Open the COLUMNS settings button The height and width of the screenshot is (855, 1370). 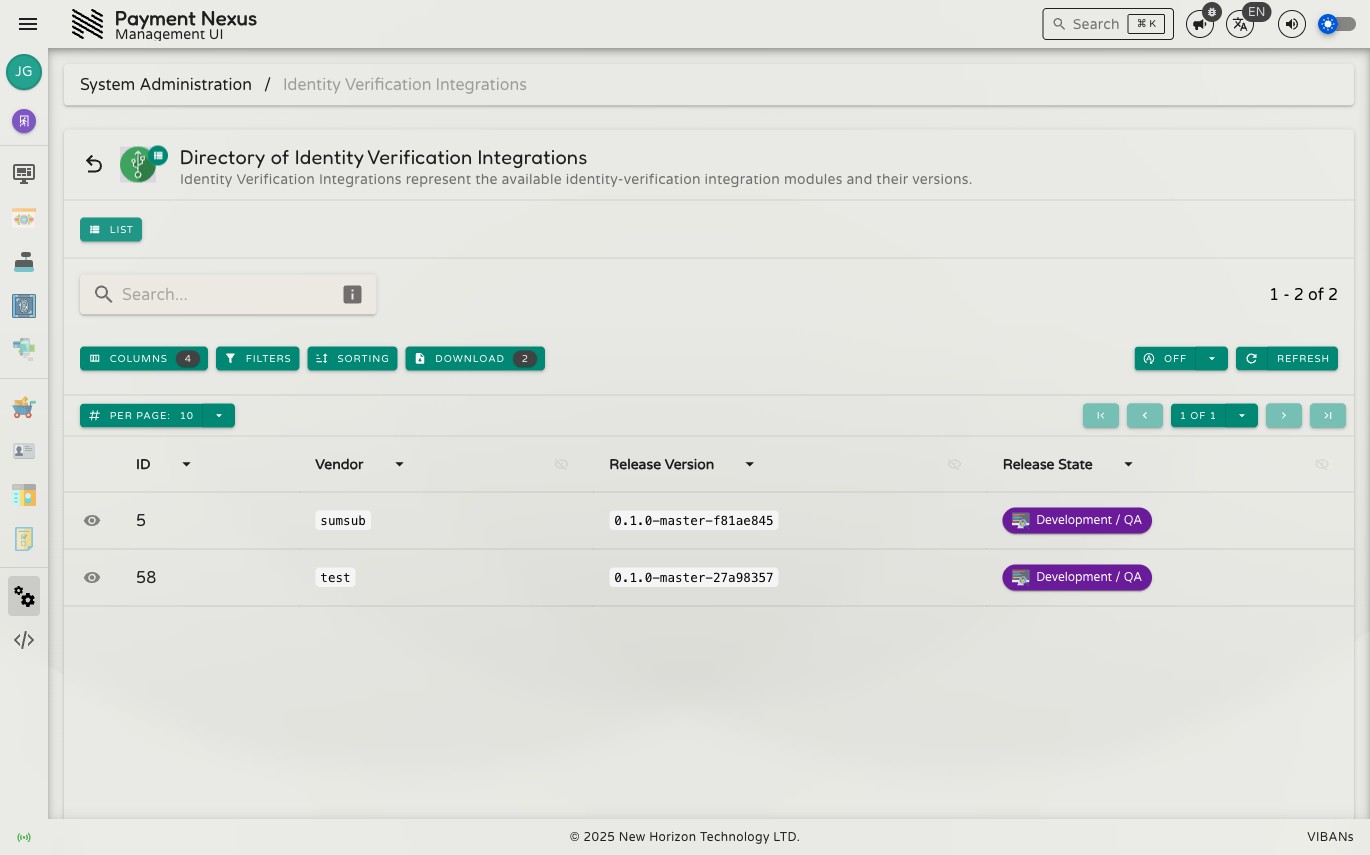tap(144, 358)
